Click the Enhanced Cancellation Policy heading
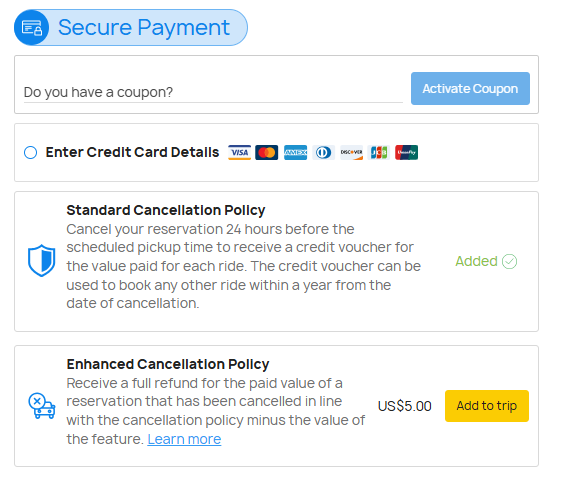This screenshot has height=478, width=562. (x=168, y=364)
